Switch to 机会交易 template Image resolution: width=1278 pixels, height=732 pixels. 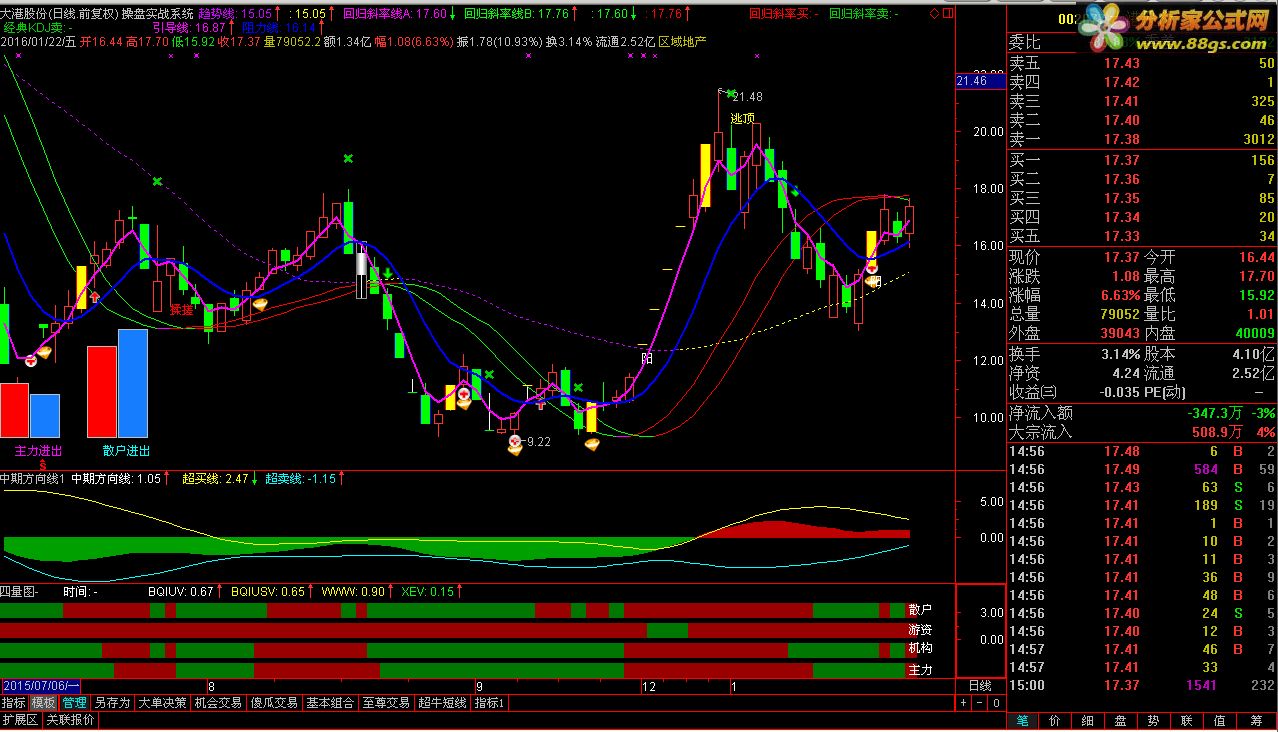point(218,703)
